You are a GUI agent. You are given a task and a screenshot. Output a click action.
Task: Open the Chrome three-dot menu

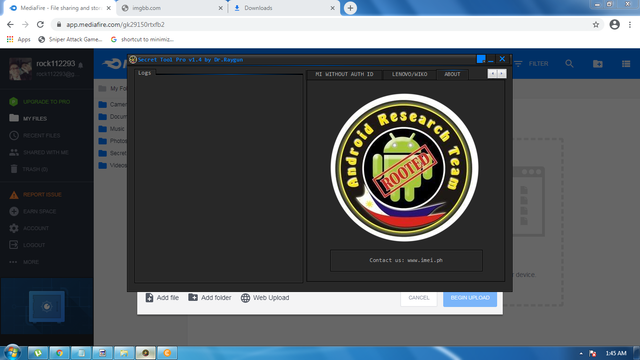(630, 24)
